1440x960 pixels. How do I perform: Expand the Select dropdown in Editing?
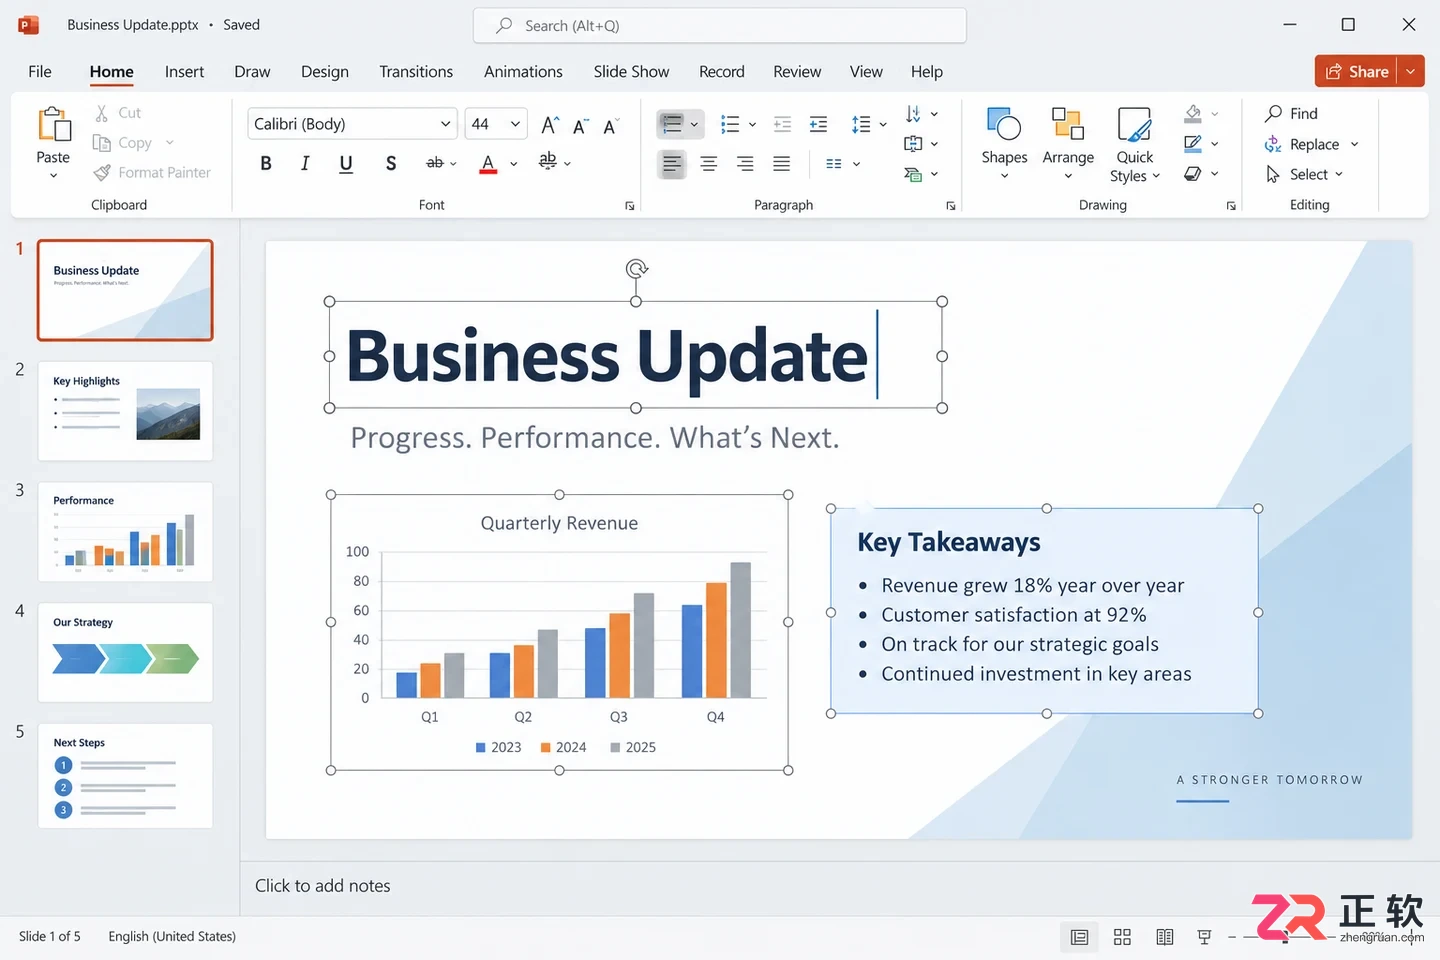point(1340,174)
